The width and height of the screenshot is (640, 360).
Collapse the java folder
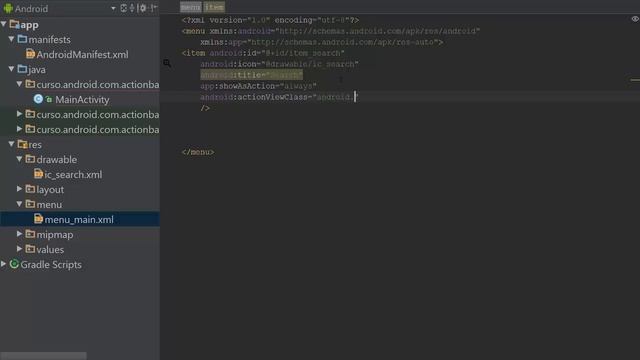tap(11, 69)
